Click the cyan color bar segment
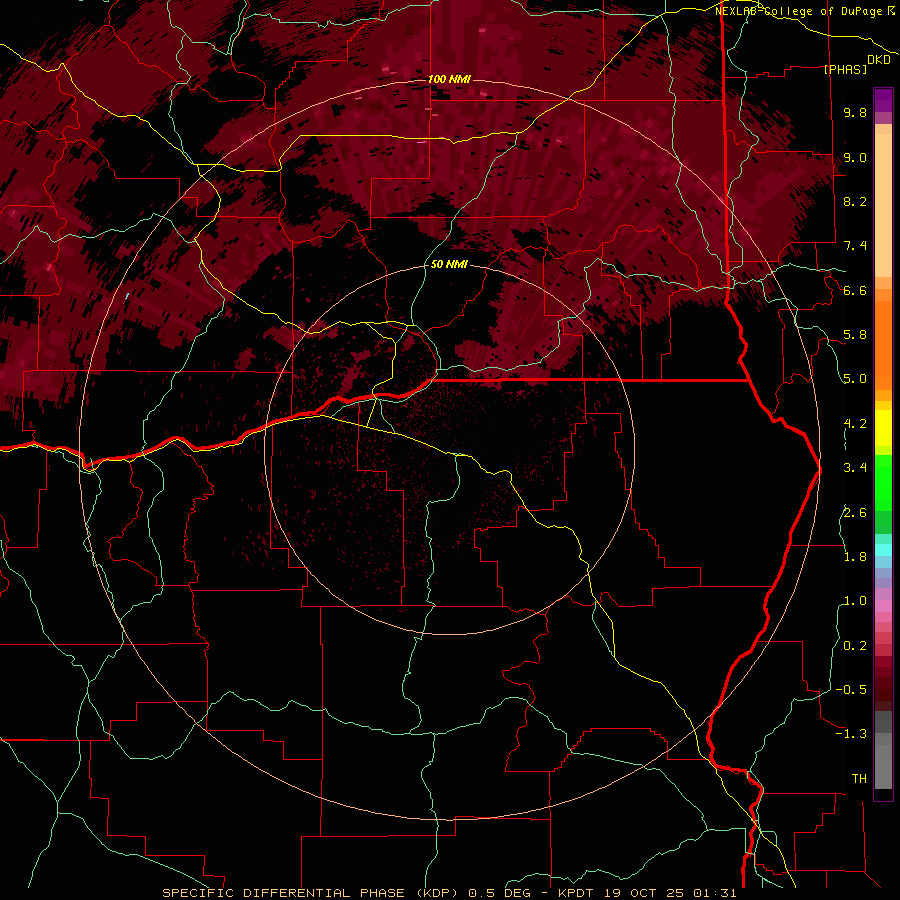 pos(883,550)
